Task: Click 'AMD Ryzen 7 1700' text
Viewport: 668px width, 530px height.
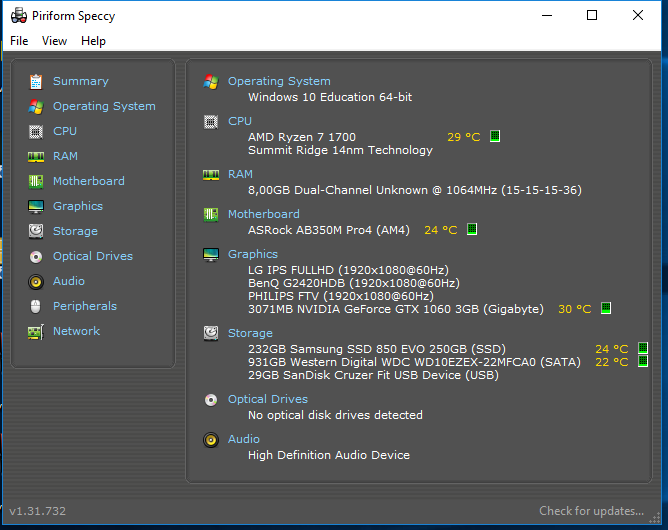Action: pos(302,137)
